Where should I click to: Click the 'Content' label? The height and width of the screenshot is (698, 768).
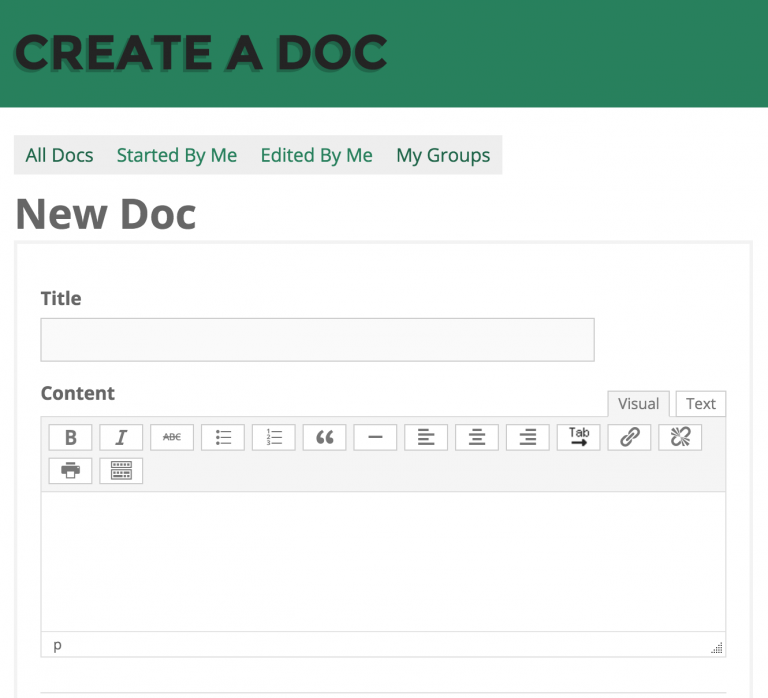click(x=77, y=393)
